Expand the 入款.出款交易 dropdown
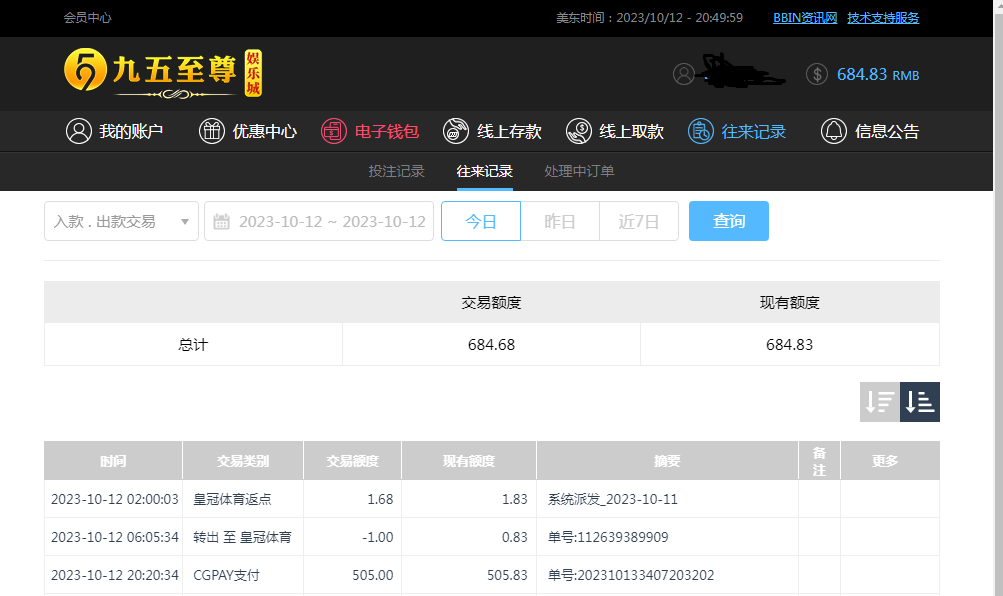 122,221
